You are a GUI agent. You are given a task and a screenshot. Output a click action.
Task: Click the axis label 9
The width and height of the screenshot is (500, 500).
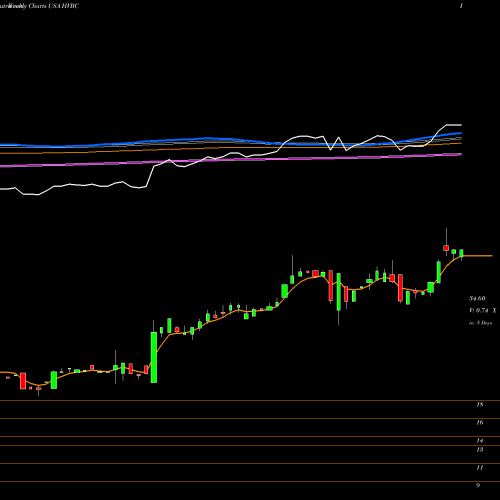pos(478,486)
